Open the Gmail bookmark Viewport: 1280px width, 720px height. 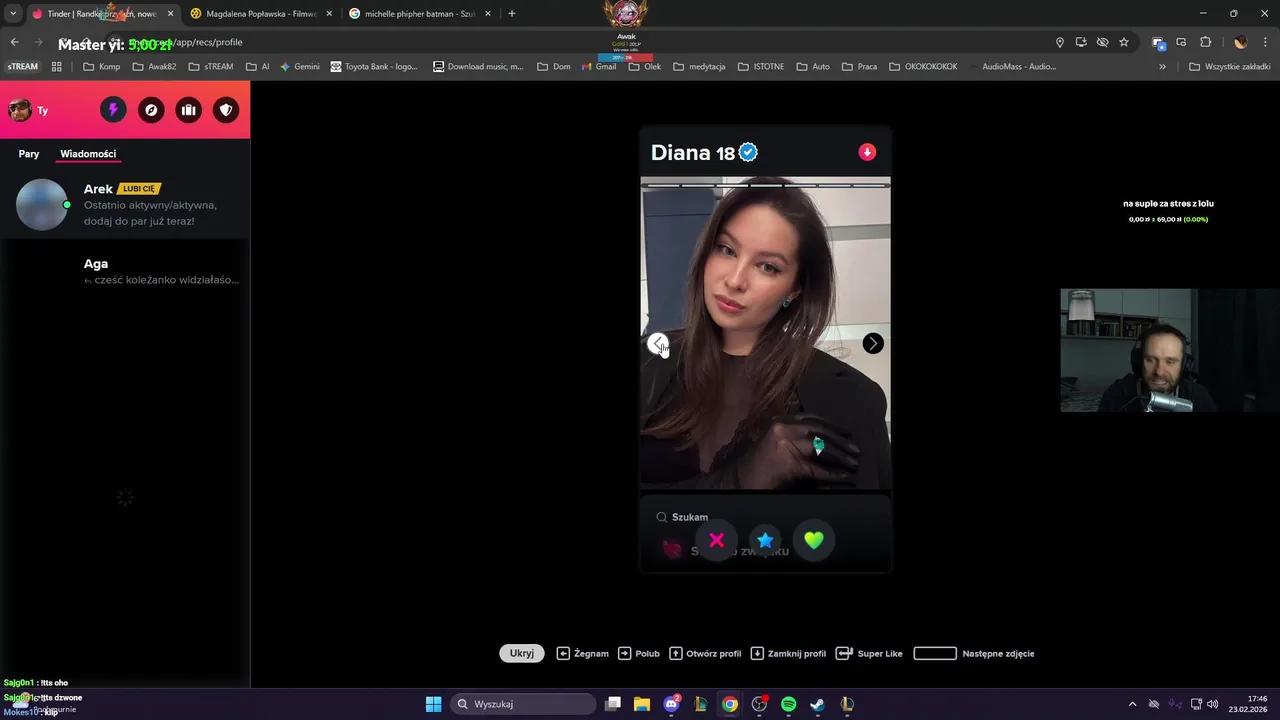pos(599,67)
